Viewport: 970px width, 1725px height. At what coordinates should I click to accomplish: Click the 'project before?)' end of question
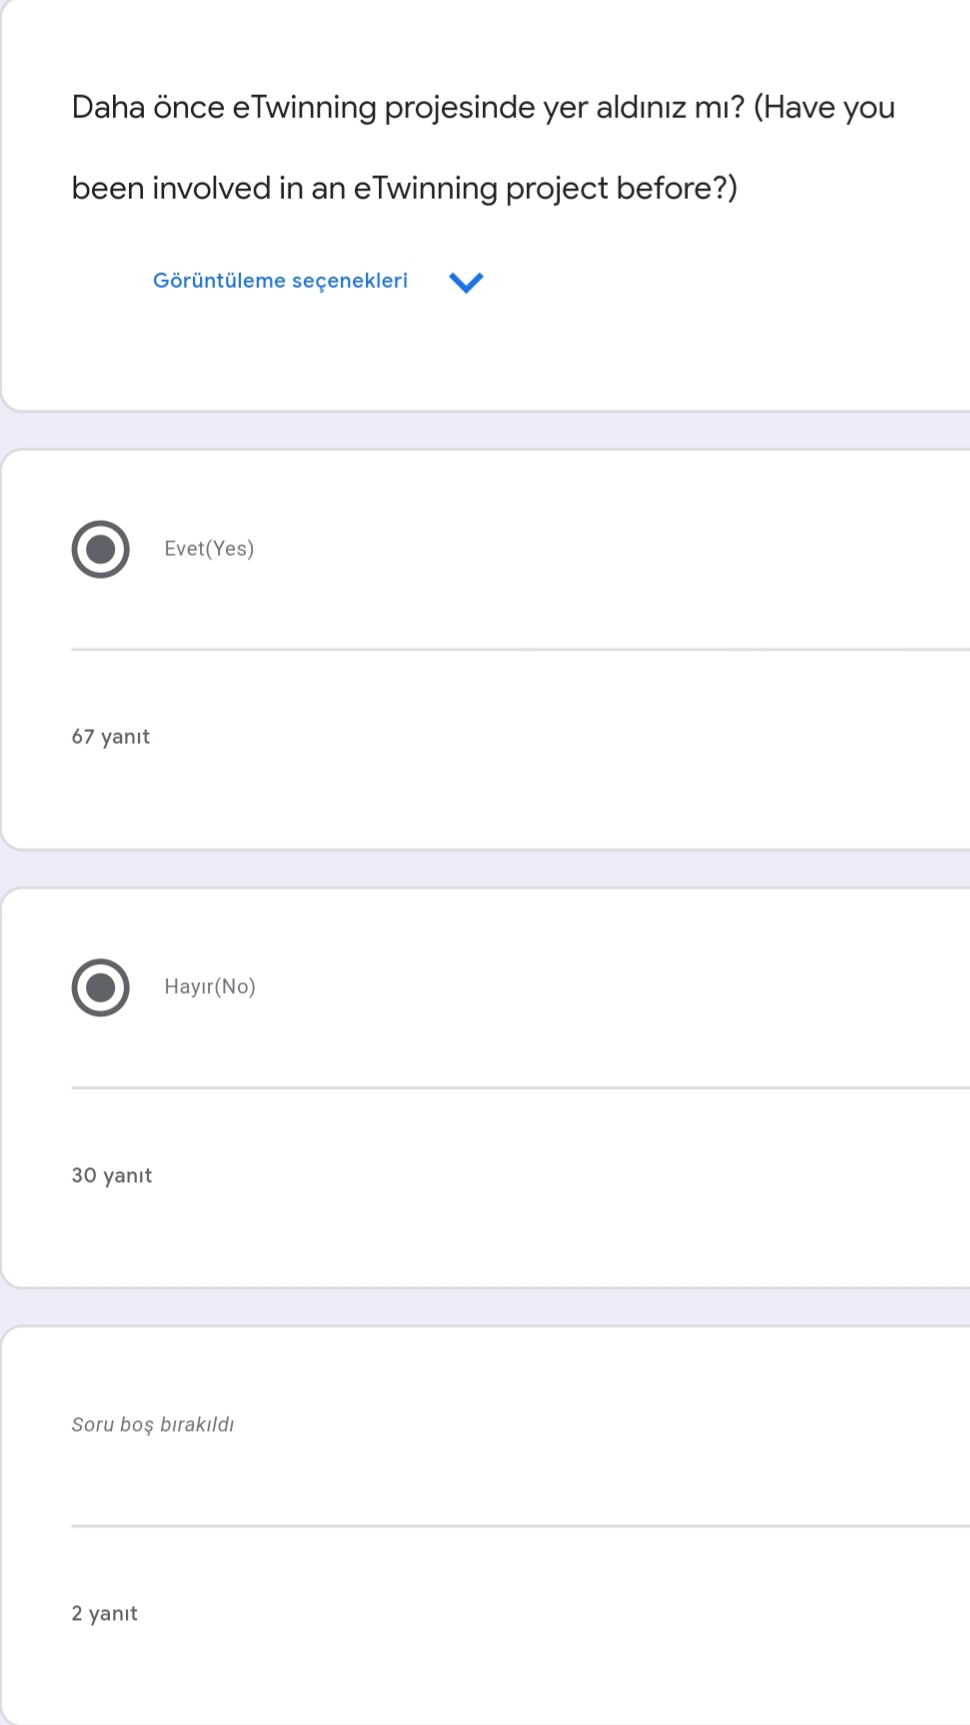click(621, 188)
